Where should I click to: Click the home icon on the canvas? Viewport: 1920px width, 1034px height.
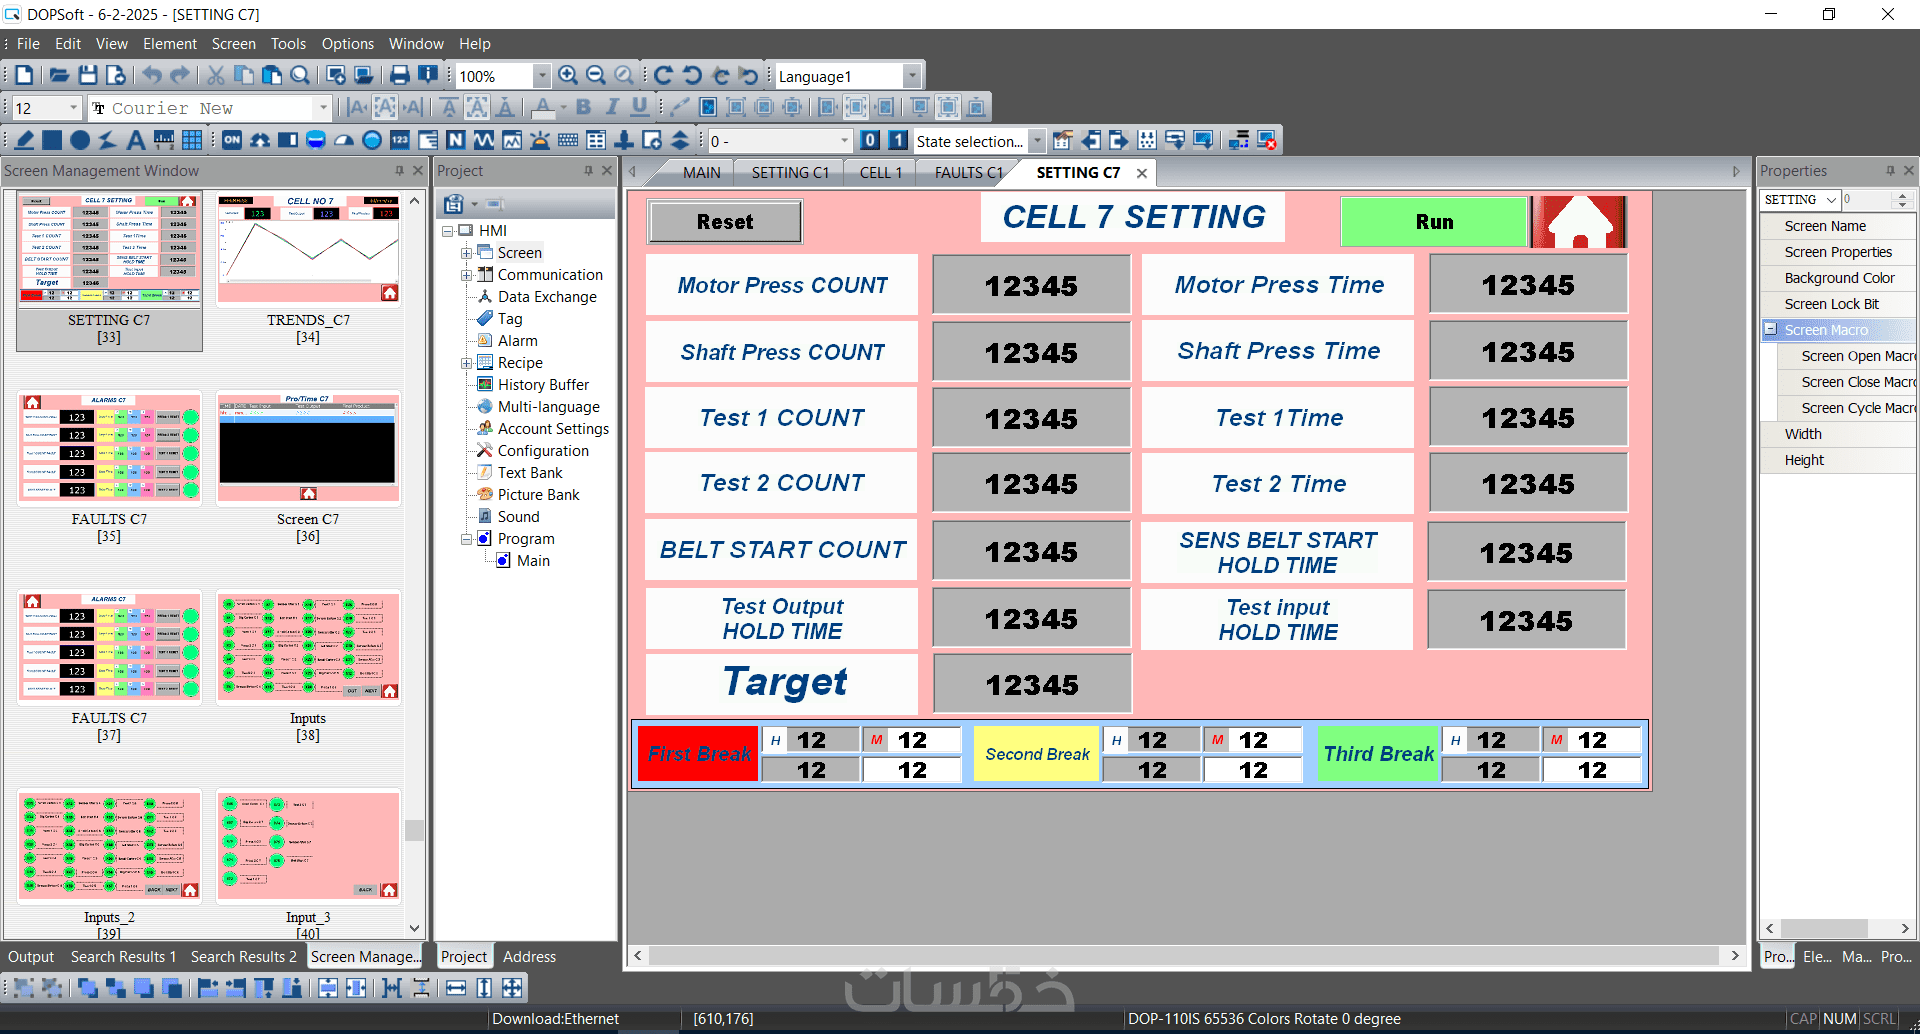click(1580, 221)
